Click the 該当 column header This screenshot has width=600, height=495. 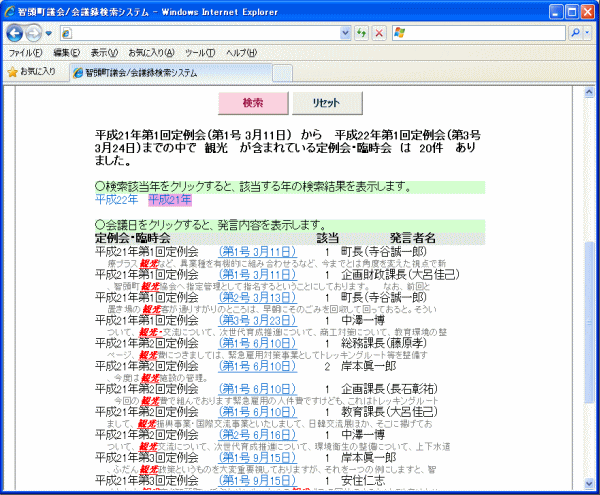(328, 238)
